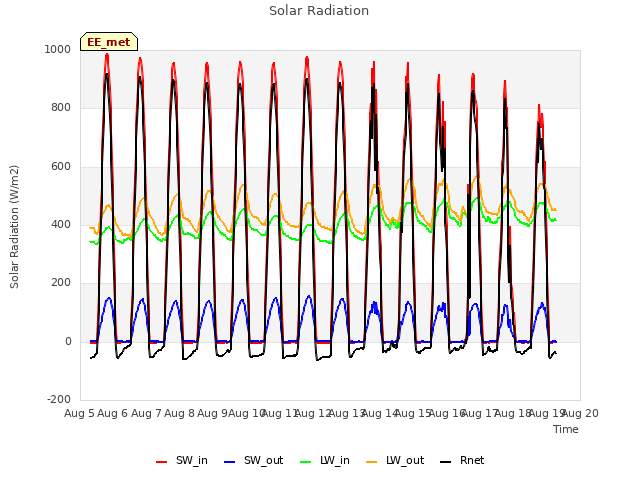Click the 0 y-axis tick label
This screenshot has width=640, height=480.
point(68,342)
